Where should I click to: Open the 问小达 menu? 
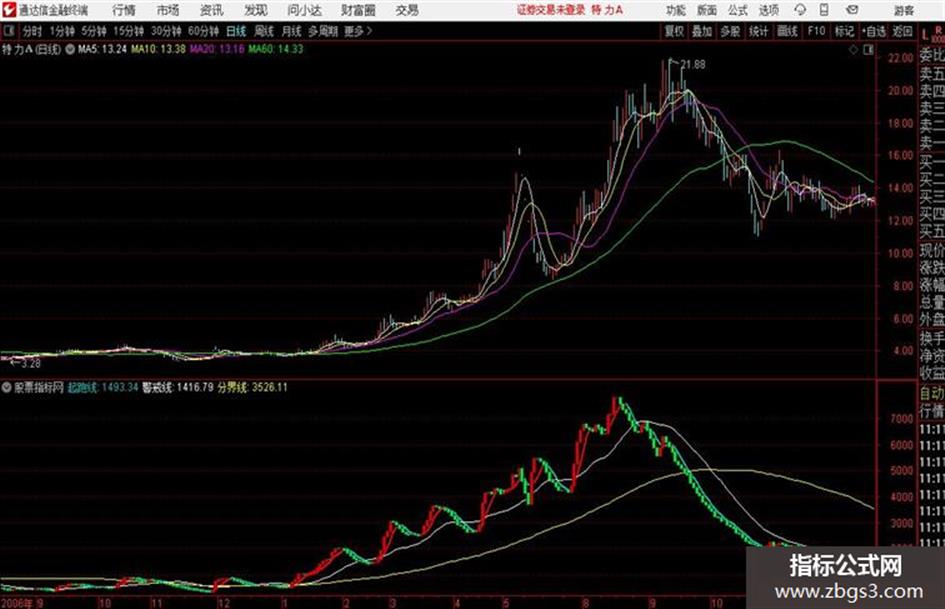click(x=304, y=10)
